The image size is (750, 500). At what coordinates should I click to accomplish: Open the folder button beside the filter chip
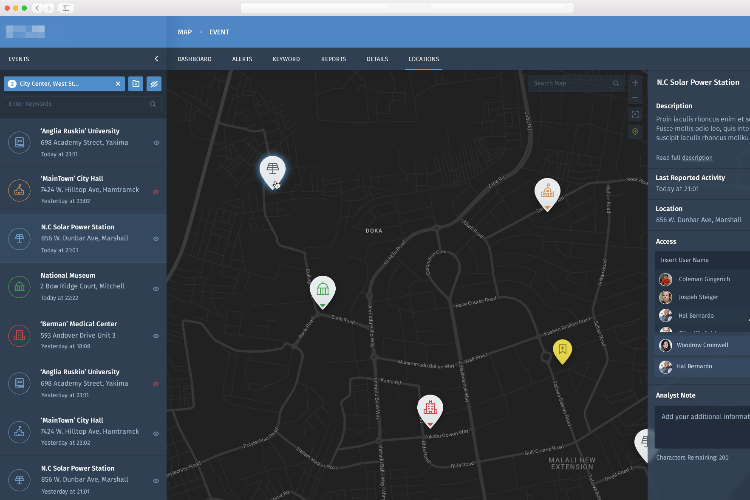pos(136,84)
